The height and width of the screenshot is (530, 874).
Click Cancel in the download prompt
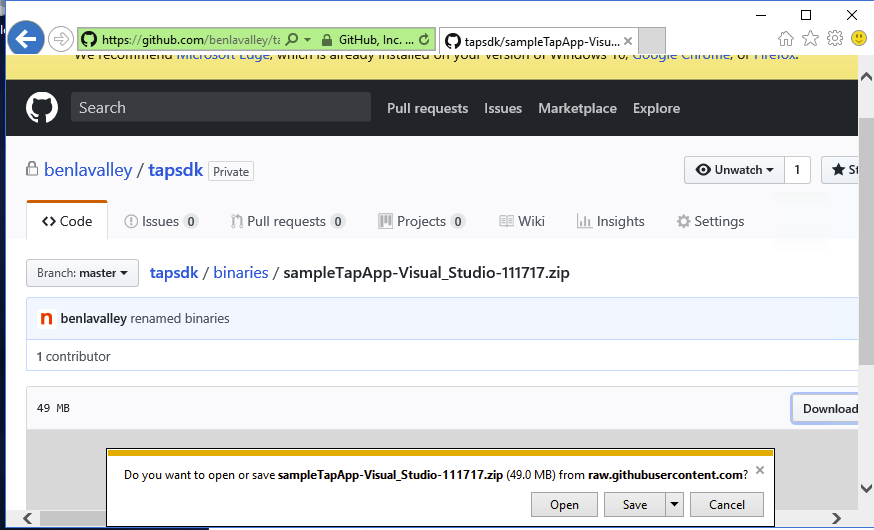tap(726, 504)
